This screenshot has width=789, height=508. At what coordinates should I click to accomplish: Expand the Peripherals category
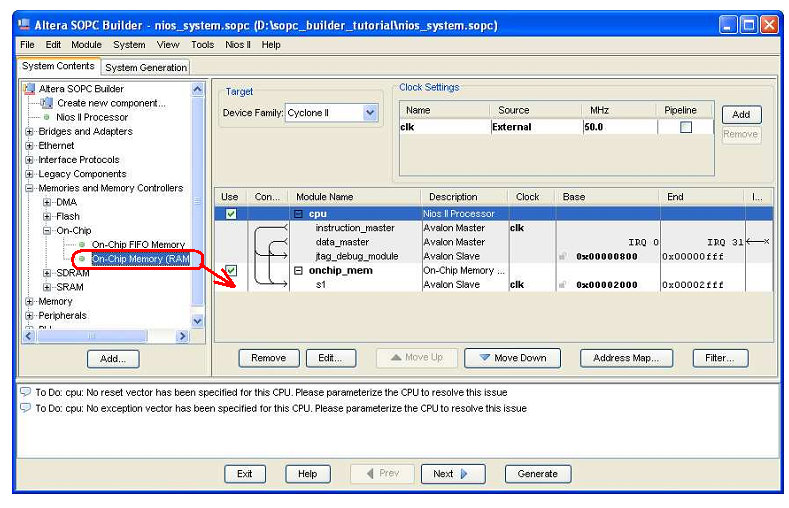tap(29, 316)
